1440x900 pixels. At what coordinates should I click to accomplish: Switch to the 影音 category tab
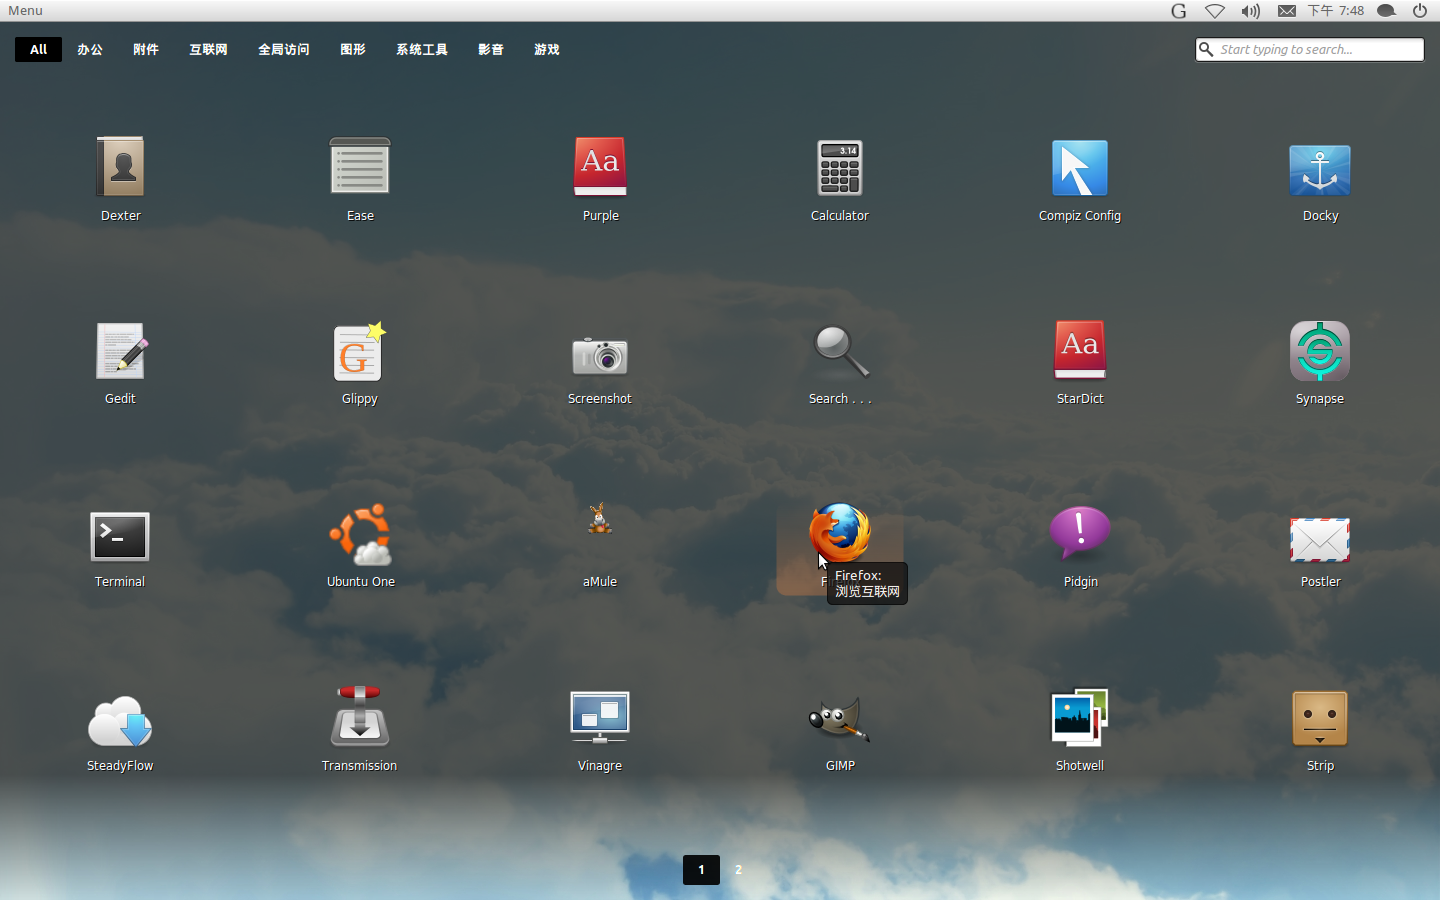[491, 49]
